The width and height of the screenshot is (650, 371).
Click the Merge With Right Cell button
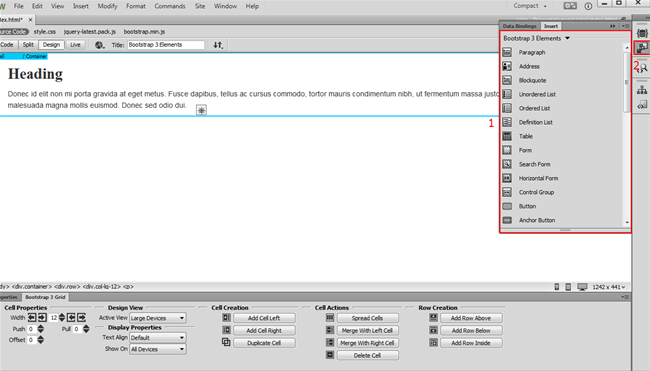coord(367,343)
